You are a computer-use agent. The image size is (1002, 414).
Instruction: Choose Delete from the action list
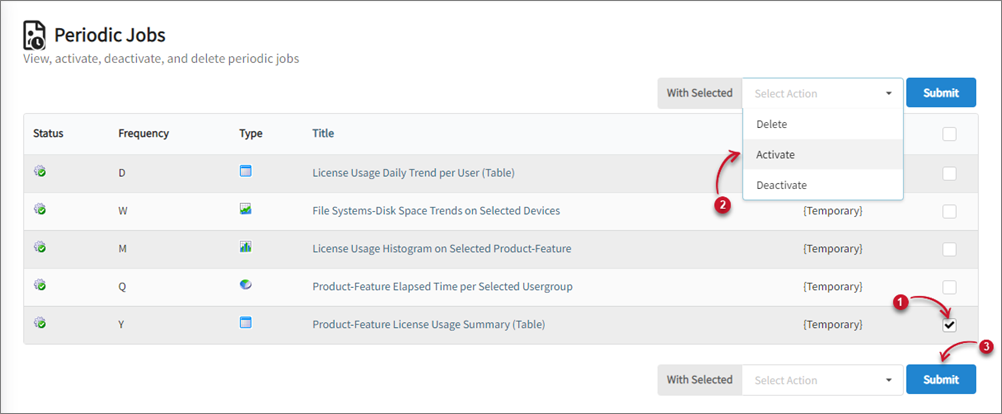click(772, 124)
